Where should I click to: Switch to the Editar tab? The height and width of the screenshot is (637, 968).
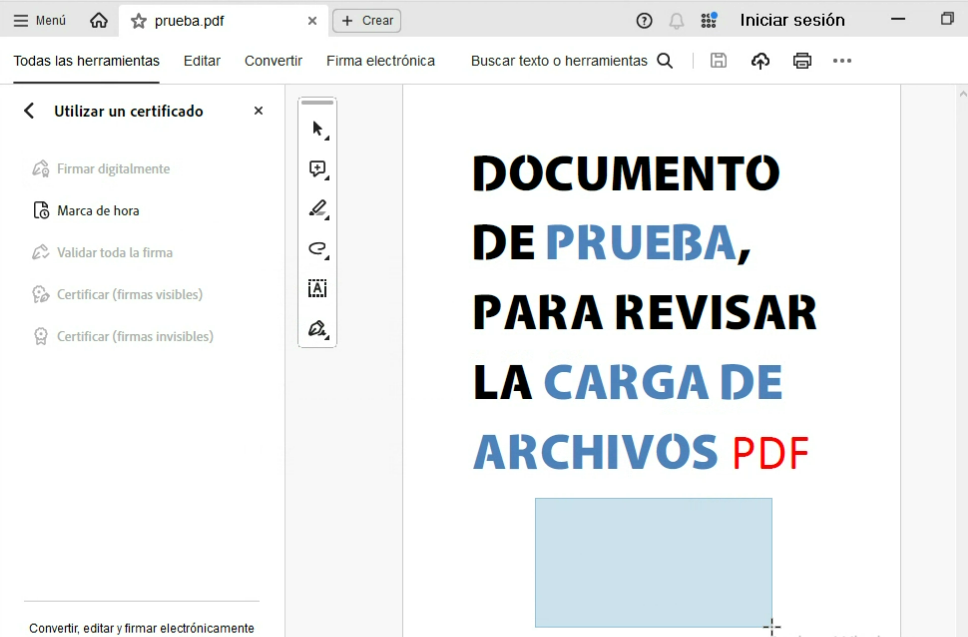(202, 61)
